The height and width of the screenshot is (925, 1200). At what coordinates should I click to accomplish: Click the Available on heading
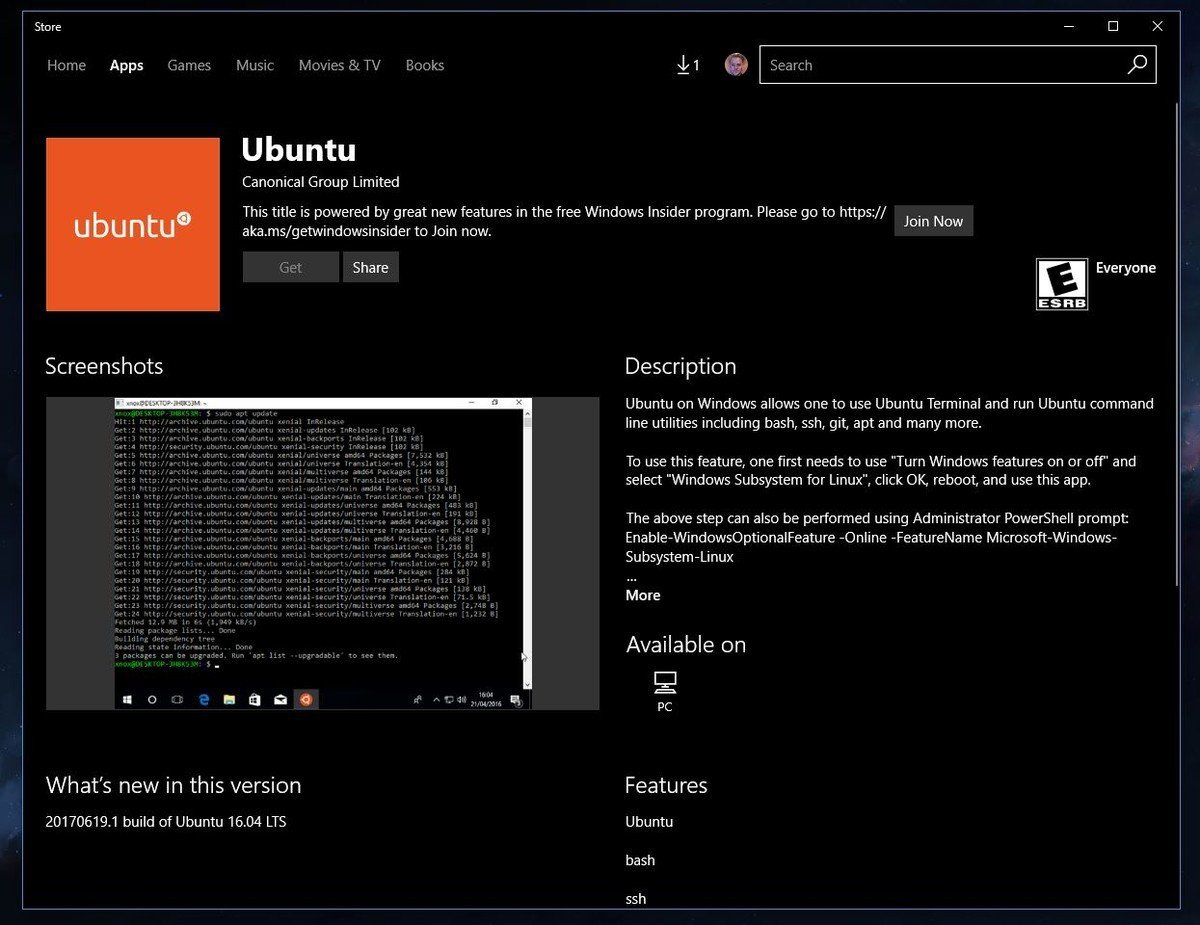pos(686,645)
